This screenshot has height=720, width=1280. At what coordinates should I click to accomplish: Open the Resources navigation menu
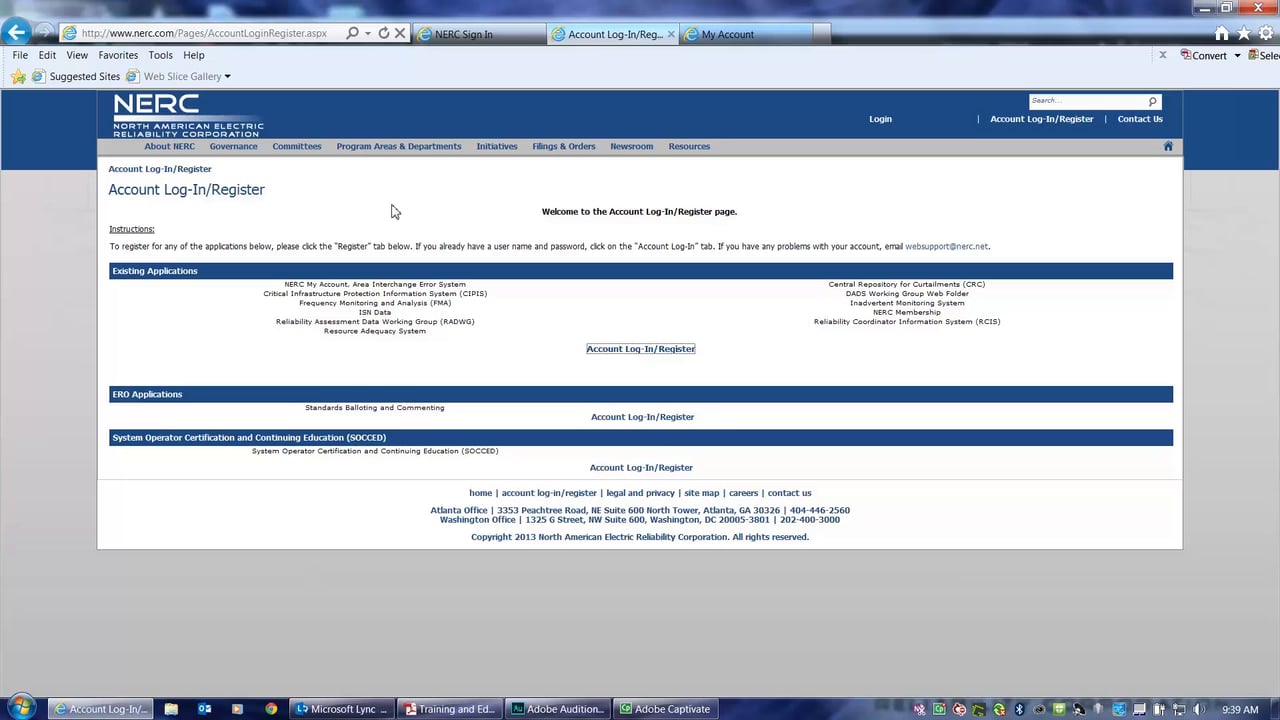tap(689, 146)
